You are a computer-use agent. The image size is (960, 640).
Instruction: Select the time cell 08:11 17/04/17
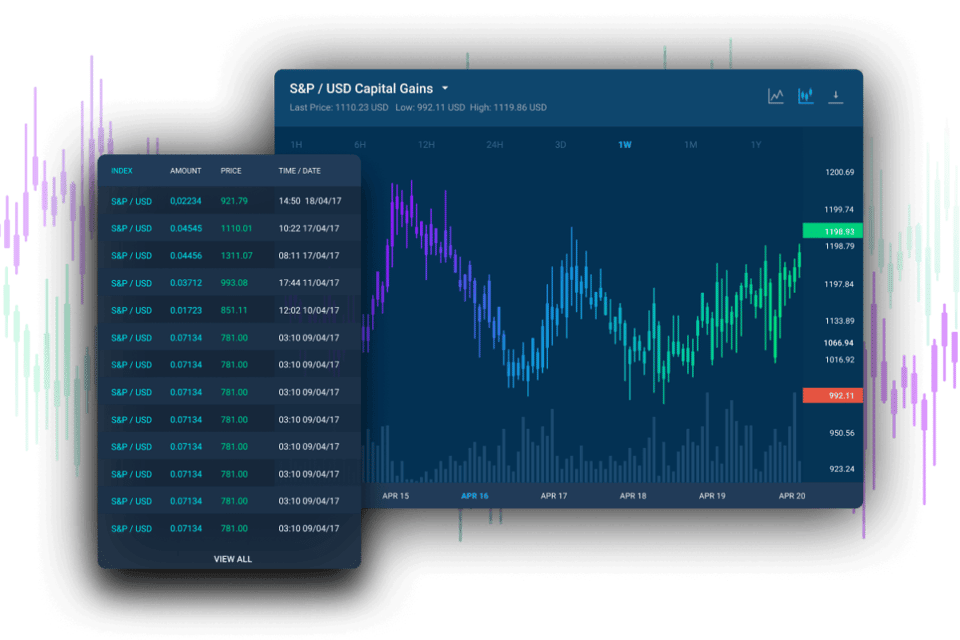point(309,255)
